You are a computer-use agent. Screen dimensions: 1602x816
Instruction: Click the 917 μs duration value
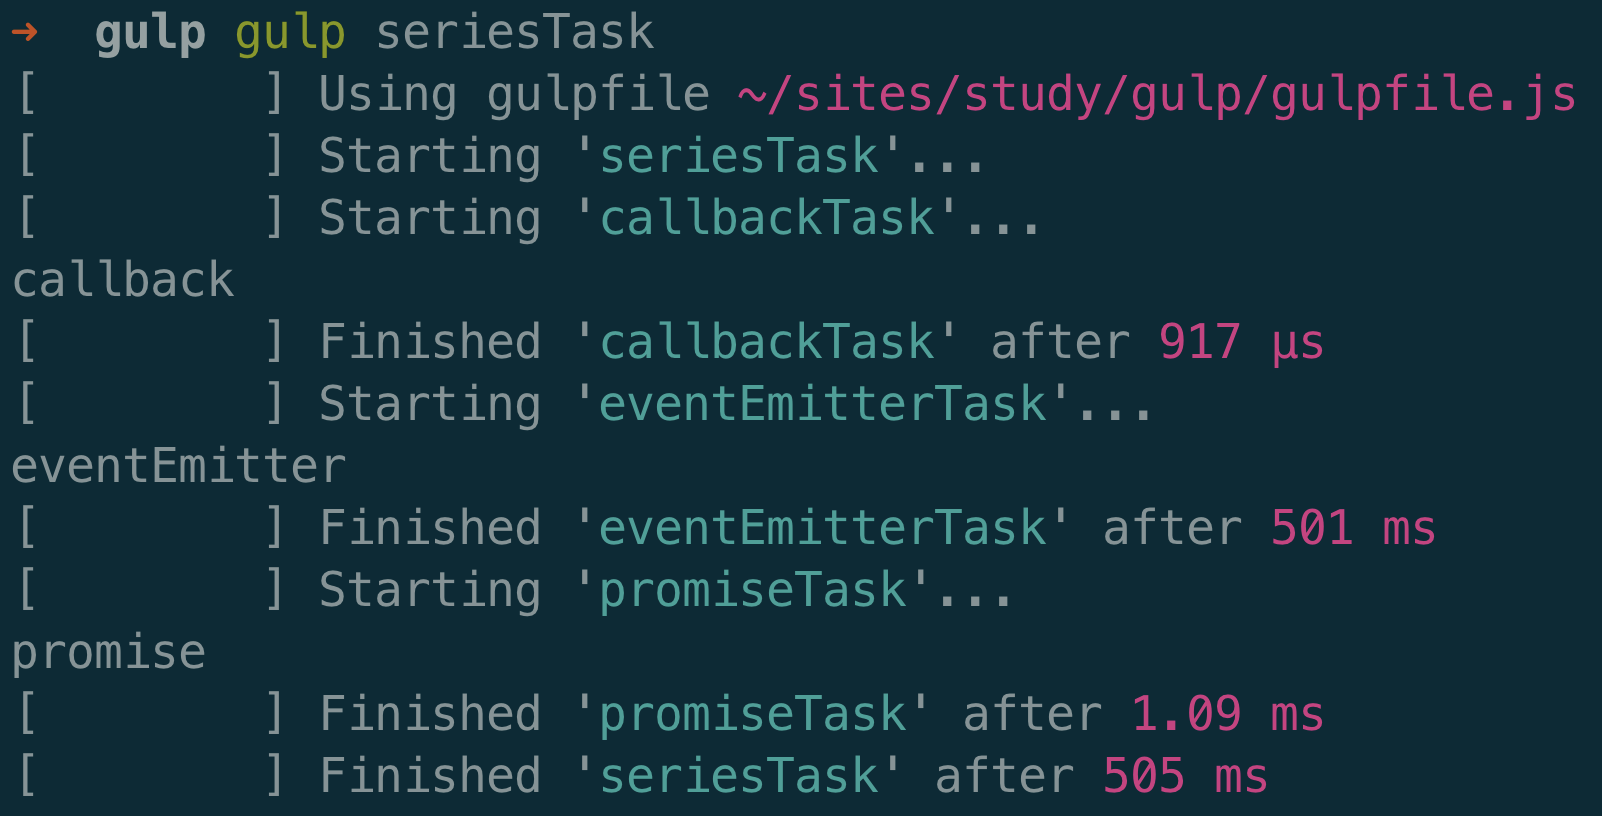[1240, 343]
